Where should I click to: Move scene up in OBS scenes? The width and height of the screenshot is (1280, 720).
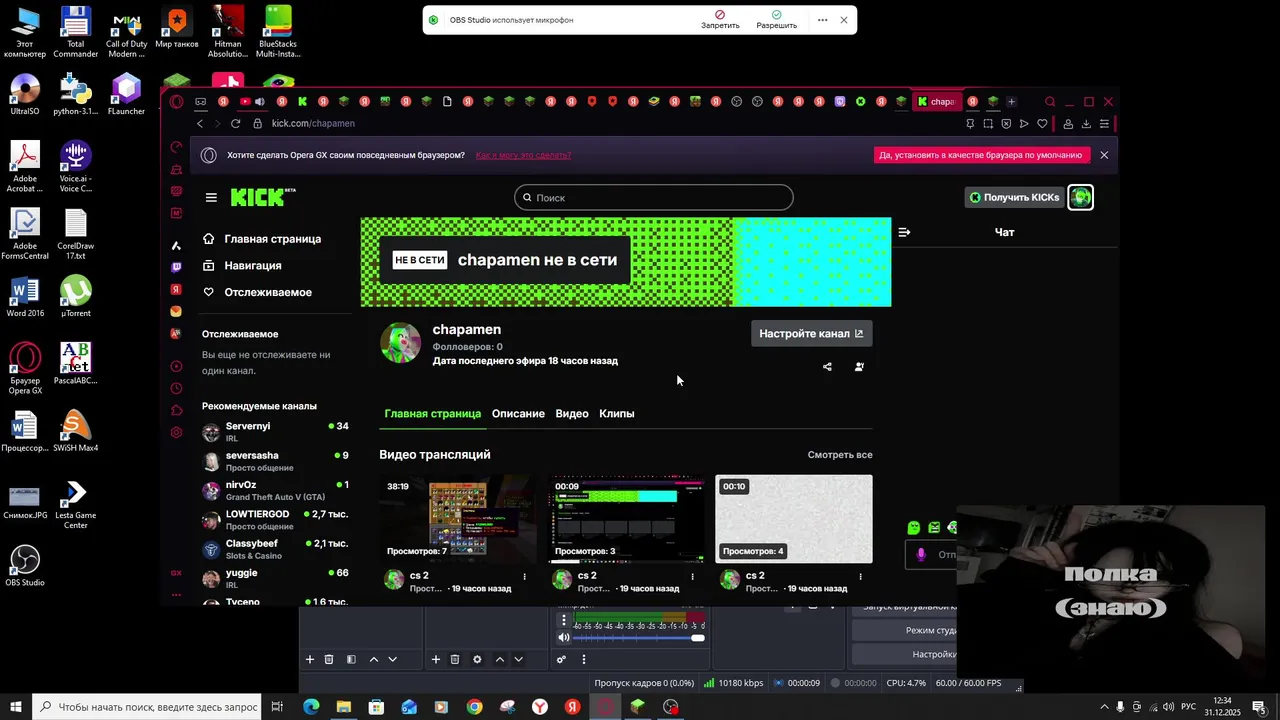tap(374, 659)
